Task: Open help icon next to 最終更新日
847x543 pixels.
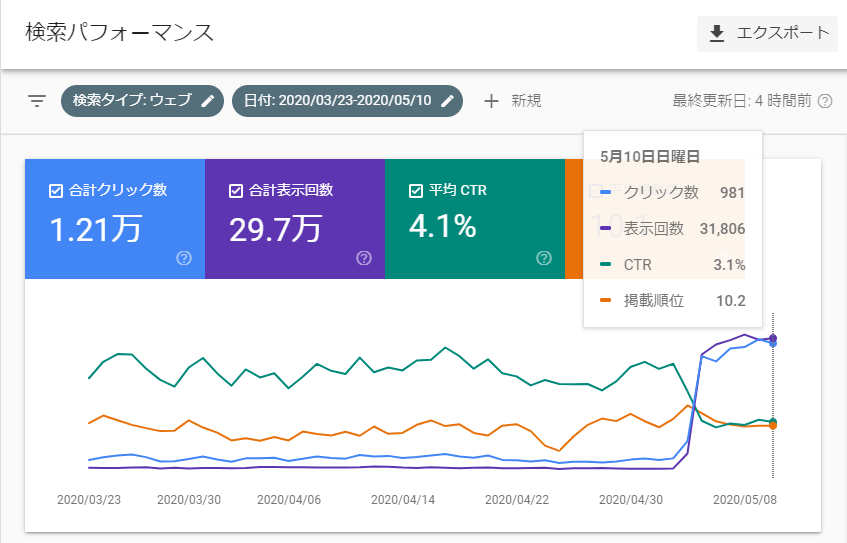Action: pos(825,101)
